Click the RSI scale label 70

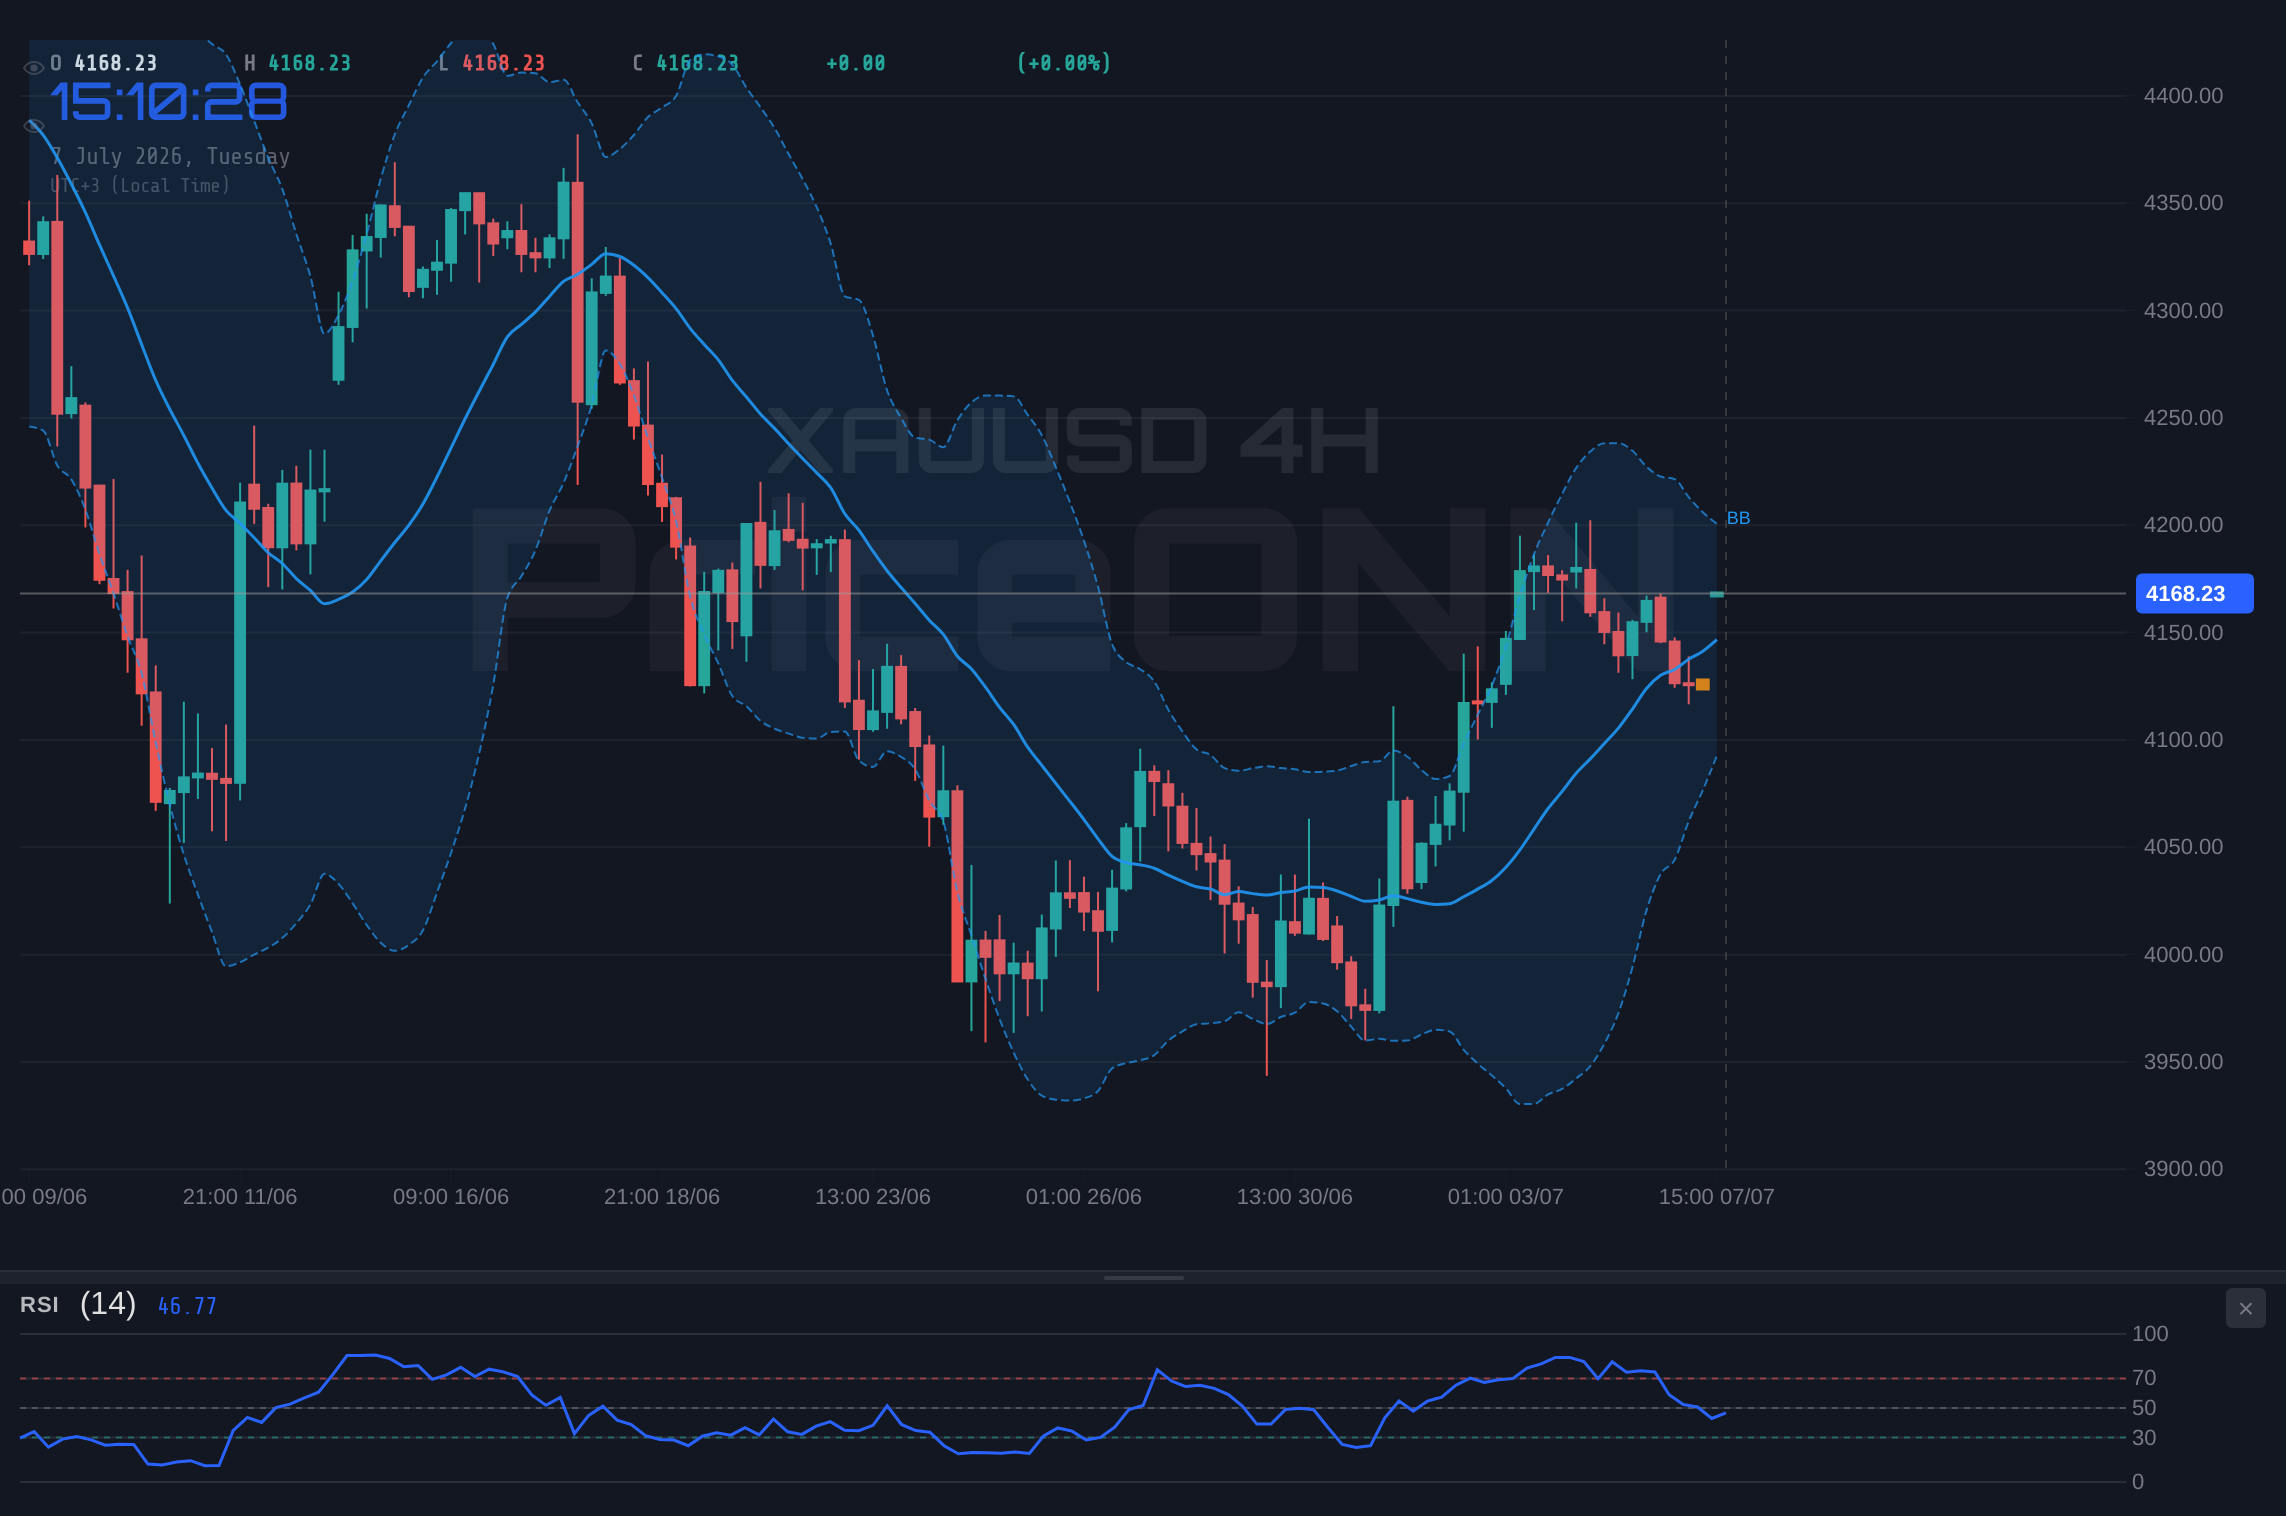(2144, 1378)
